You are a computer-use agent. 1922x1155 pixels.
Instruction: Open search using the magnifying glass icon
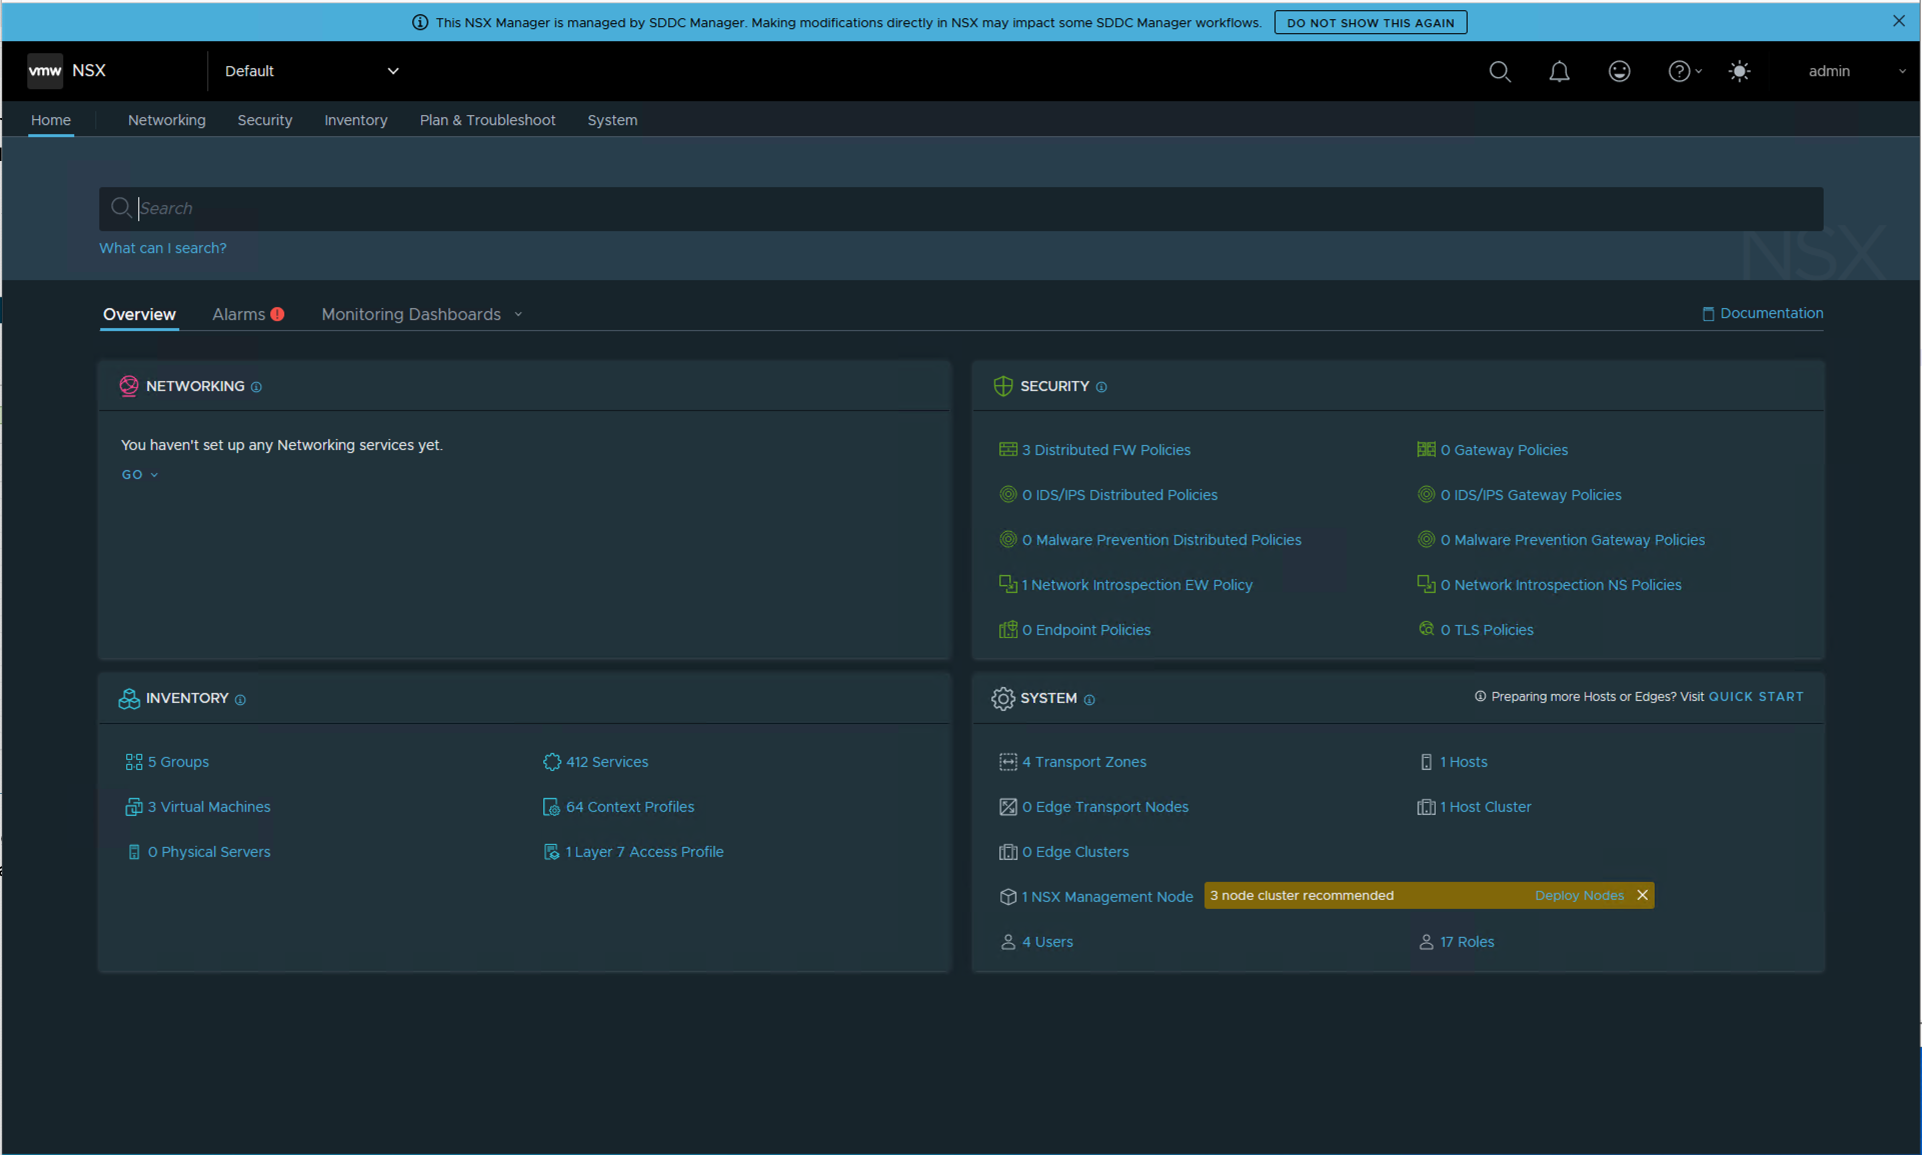pyautogui.click(x=1500, y=71)
